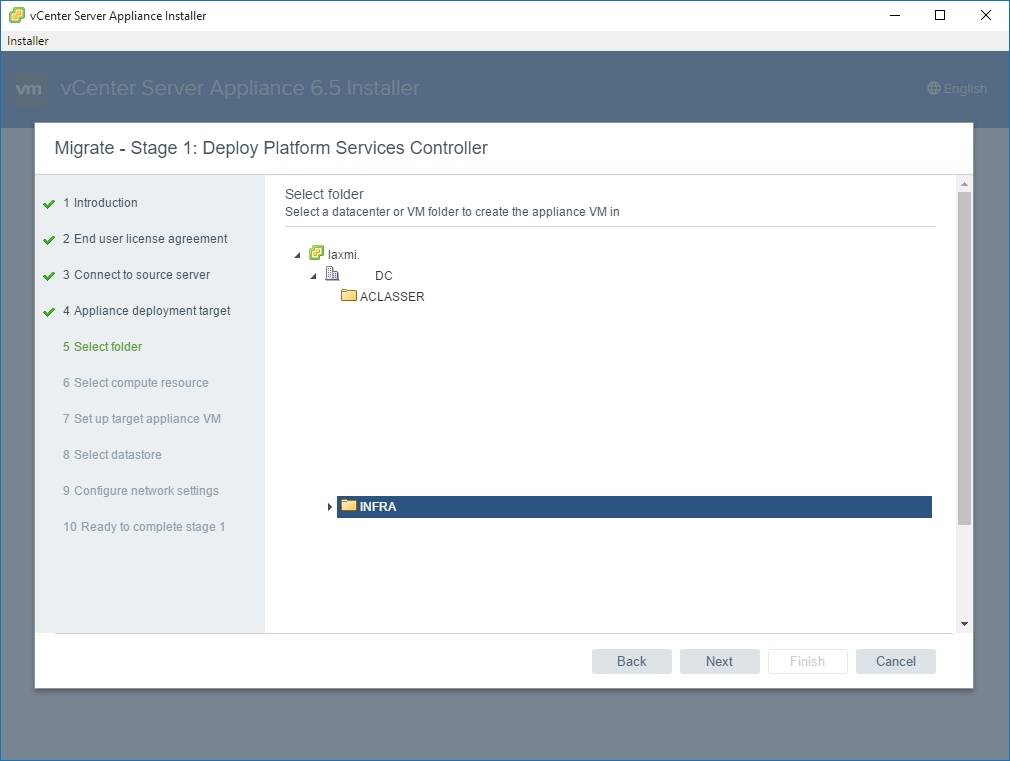Expand the INFRA folder node
This screenshot has width=1010, height=761.
(x=330, y=507)
